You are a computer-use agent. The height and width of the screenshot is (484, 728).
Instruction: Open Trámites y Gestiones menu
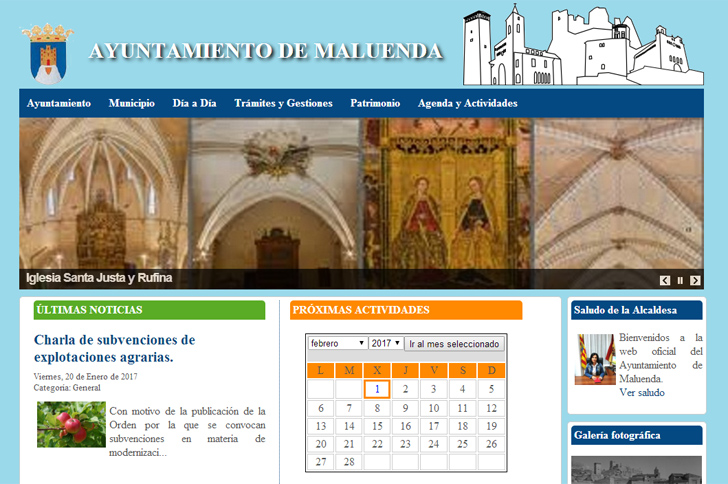tap(283, 103)
